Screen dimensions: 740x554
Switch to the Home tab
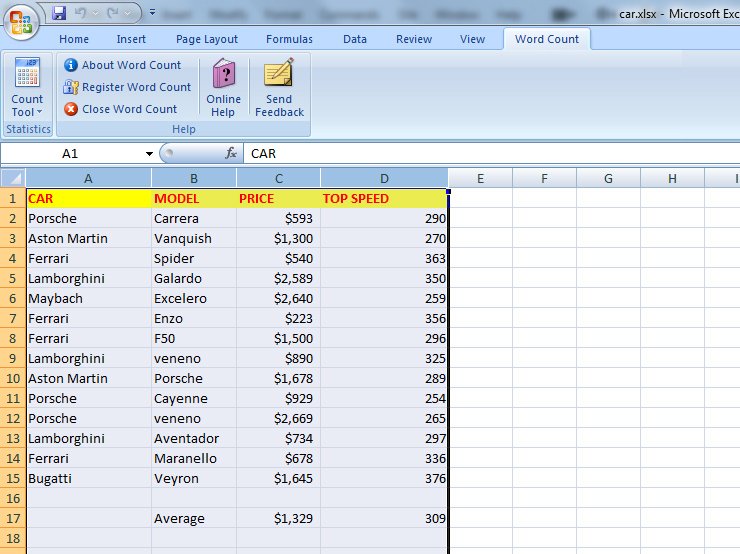click(x=74, y=39)
